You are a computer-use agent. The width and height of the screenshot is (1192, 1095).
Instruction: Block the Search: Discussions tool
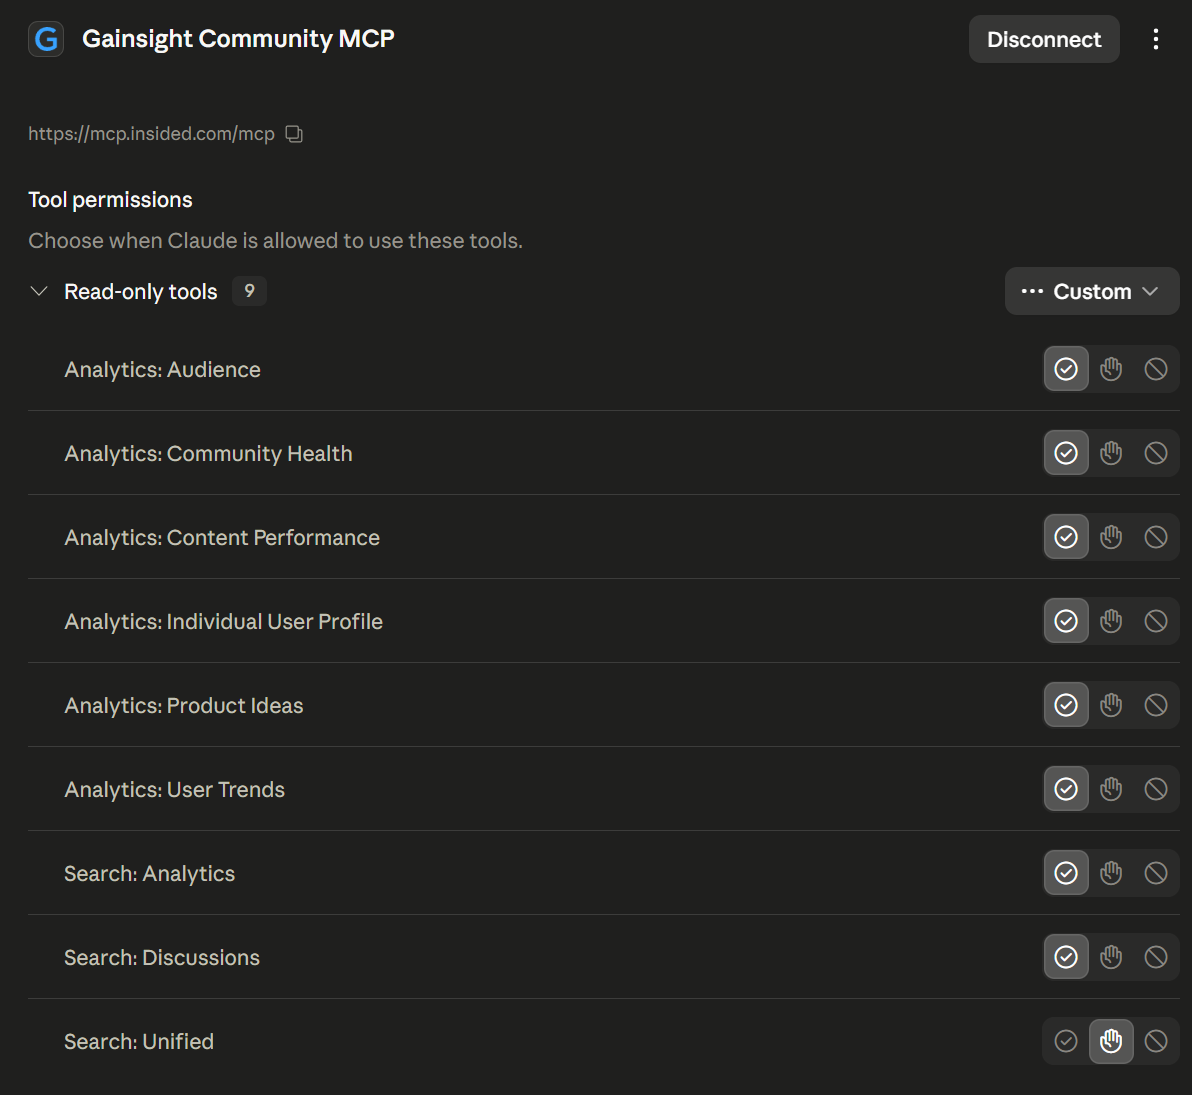(1156, 957)
